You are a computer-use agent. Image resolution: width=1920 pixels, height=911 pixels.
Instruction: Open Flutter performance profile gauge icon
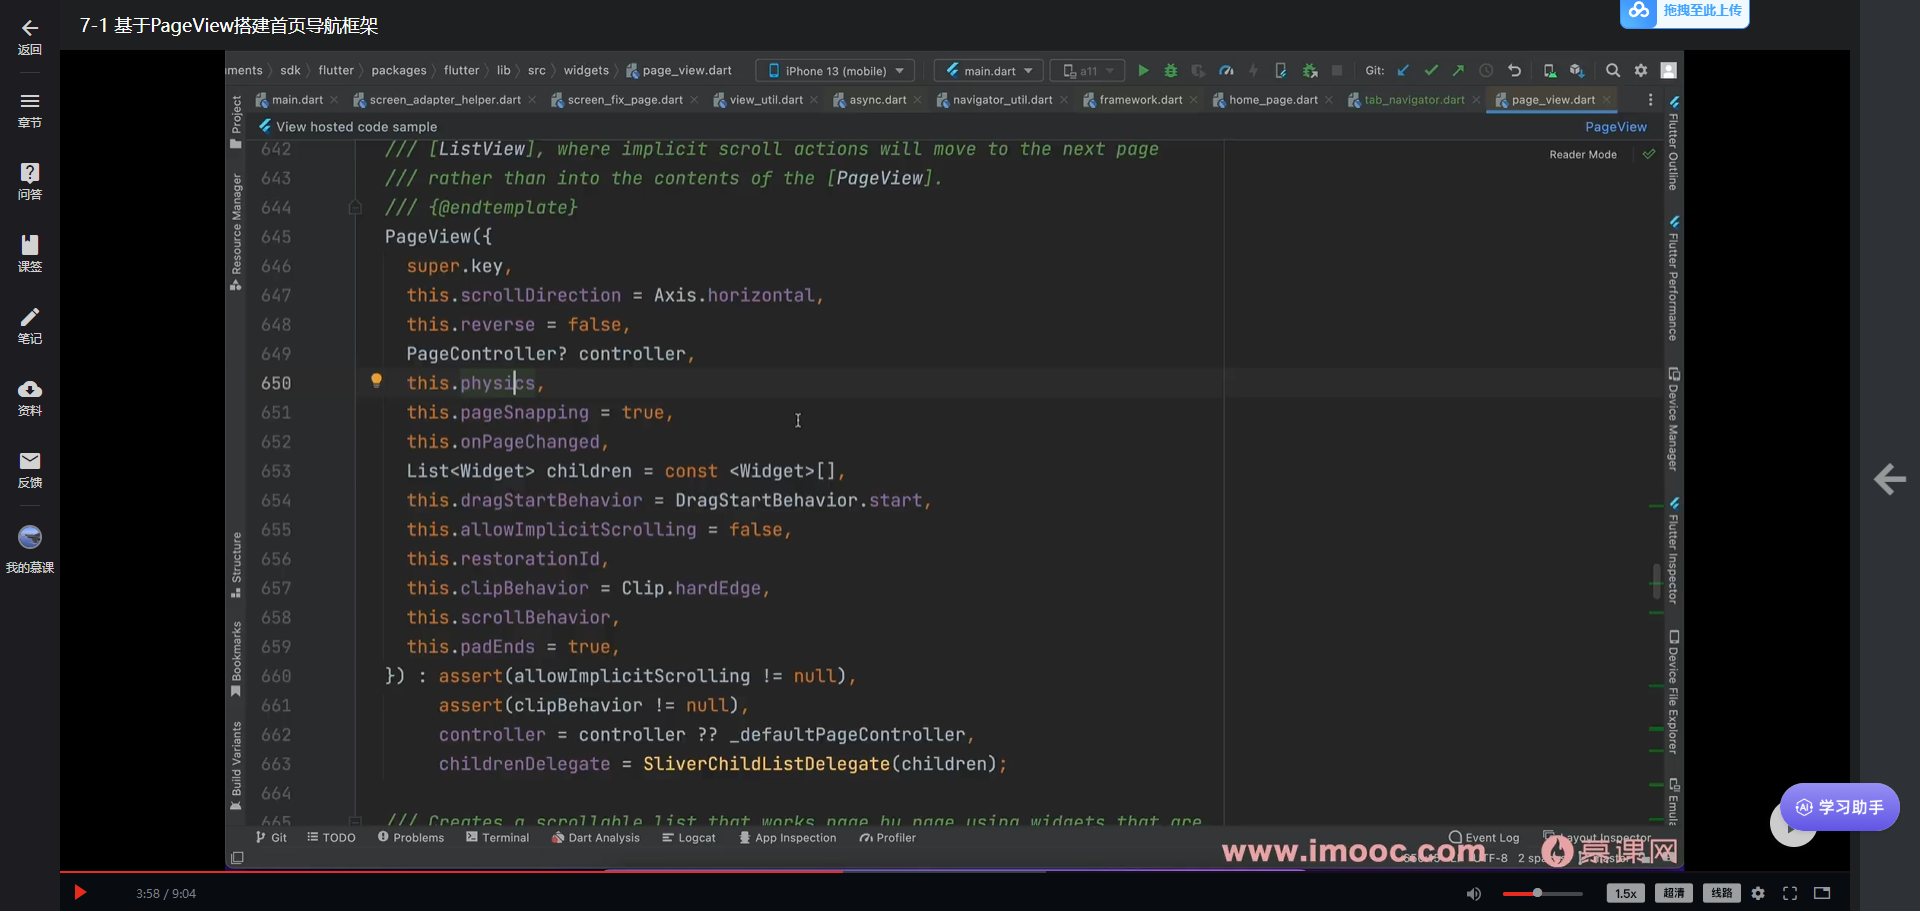(1226, 71)
